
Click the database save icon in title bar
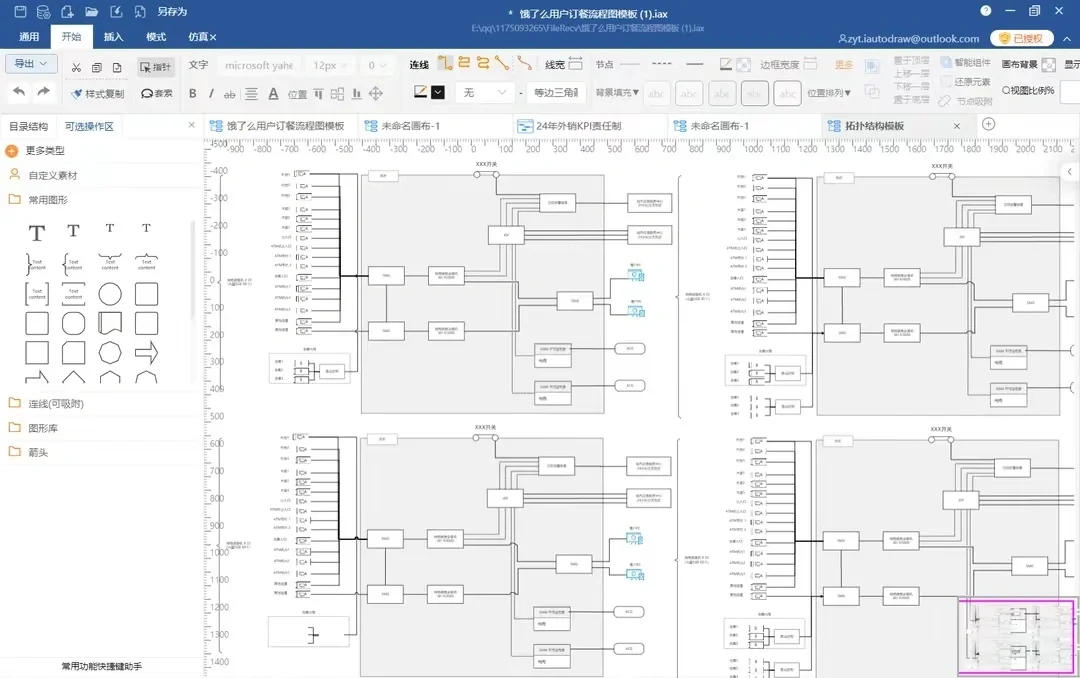pos(43,12)
